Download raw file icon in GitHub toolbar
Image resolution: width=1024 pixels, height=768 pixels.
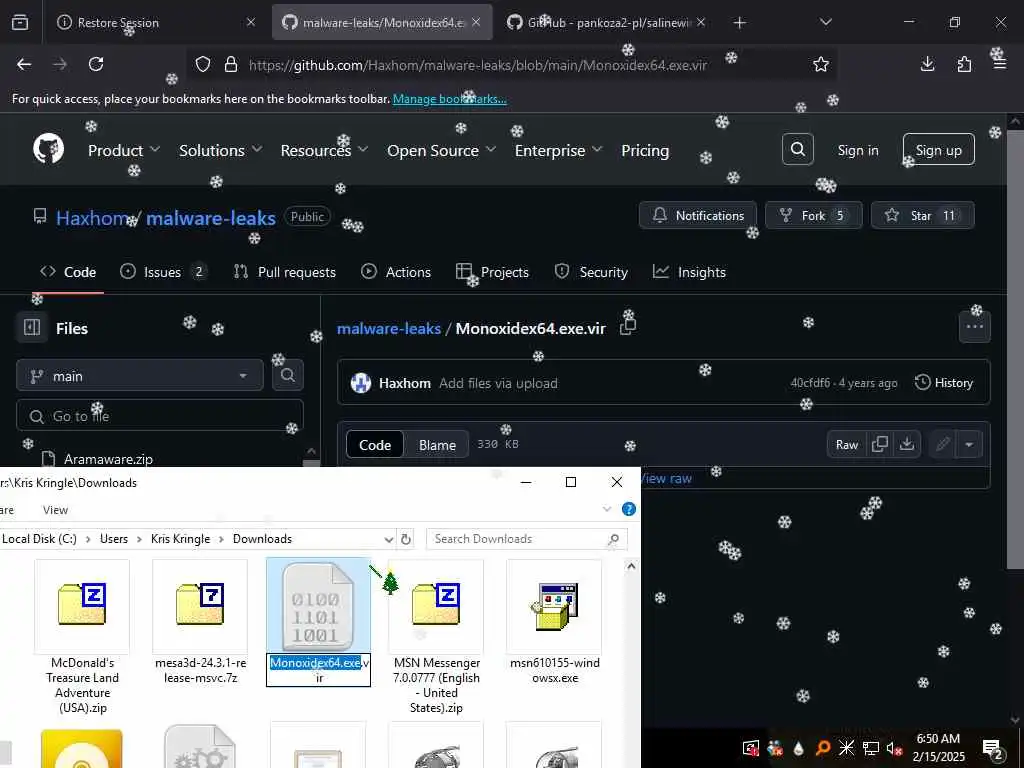pos(906,444)
